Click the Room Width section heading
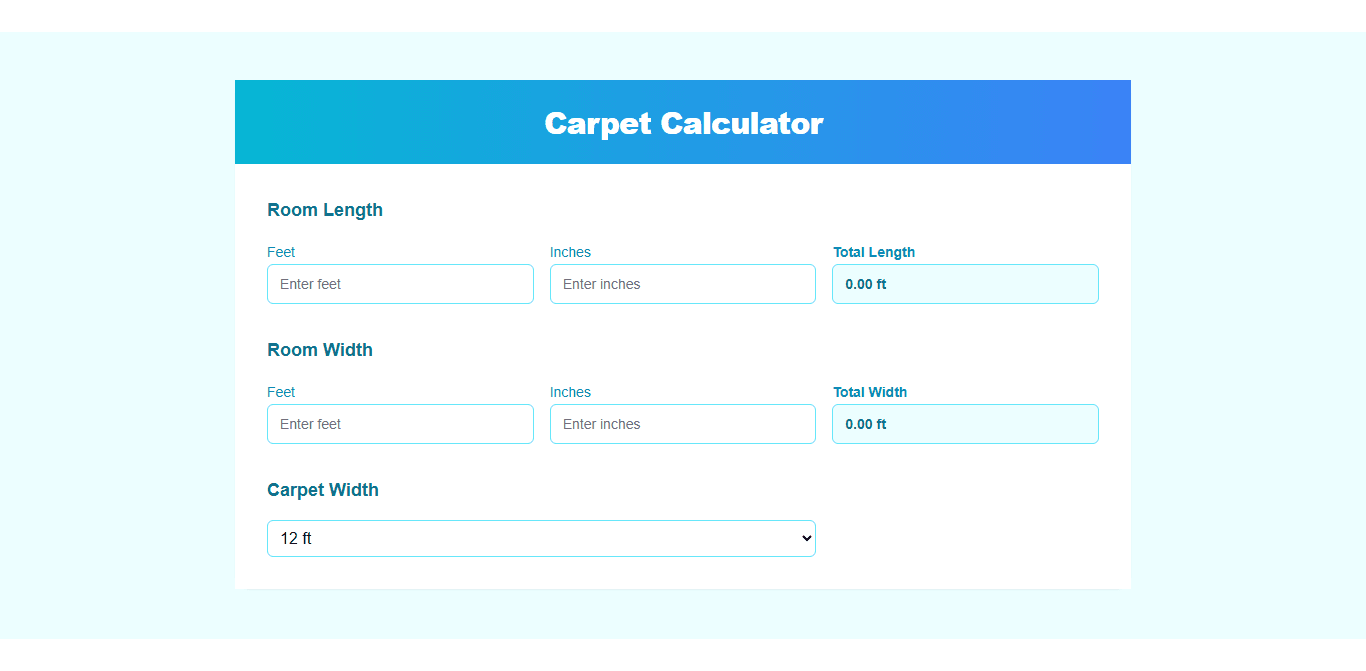 320,350
